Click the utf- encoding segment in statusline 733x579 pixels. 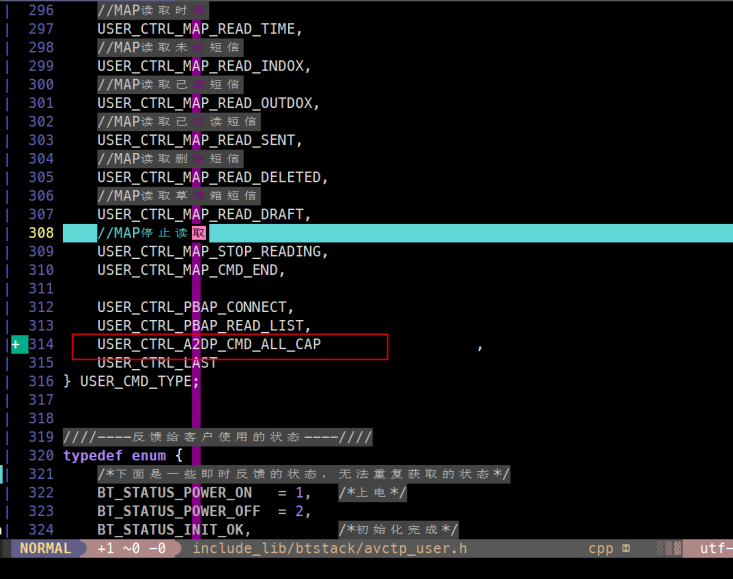(x=715, y=548)
